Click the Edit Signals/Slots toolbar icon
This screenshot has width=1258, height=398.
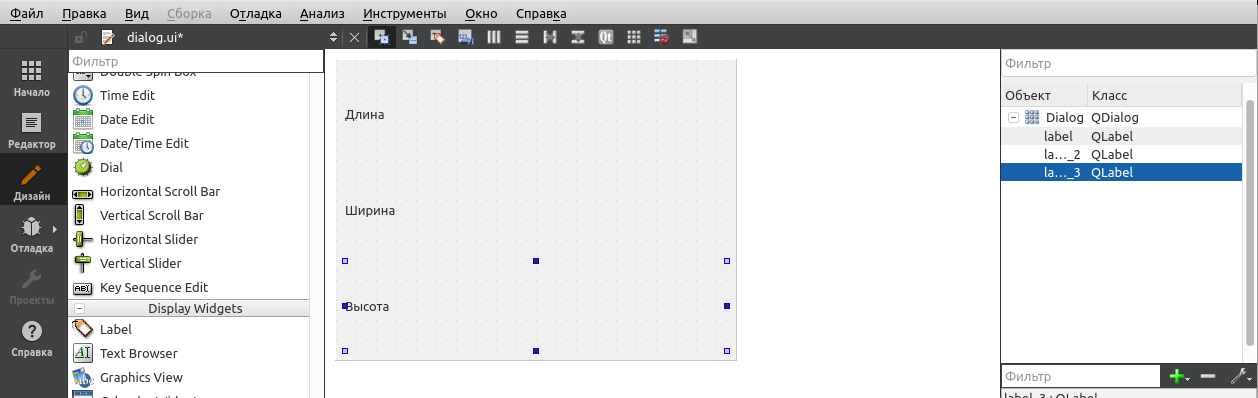pyautogui.click(x=409, y=37)
